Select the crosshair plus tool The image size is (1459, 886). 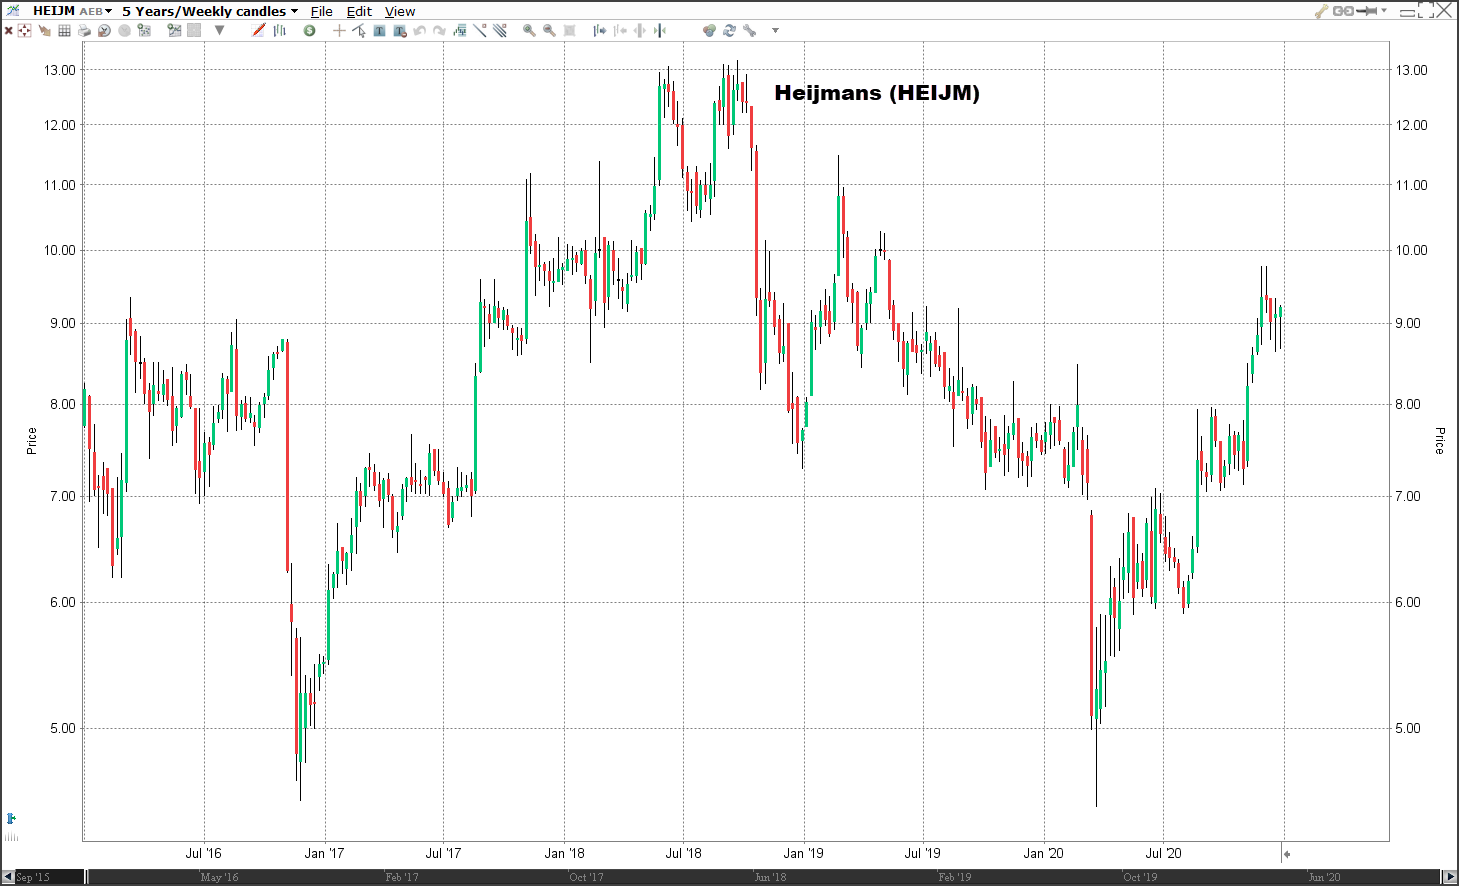tap(339, 31)
